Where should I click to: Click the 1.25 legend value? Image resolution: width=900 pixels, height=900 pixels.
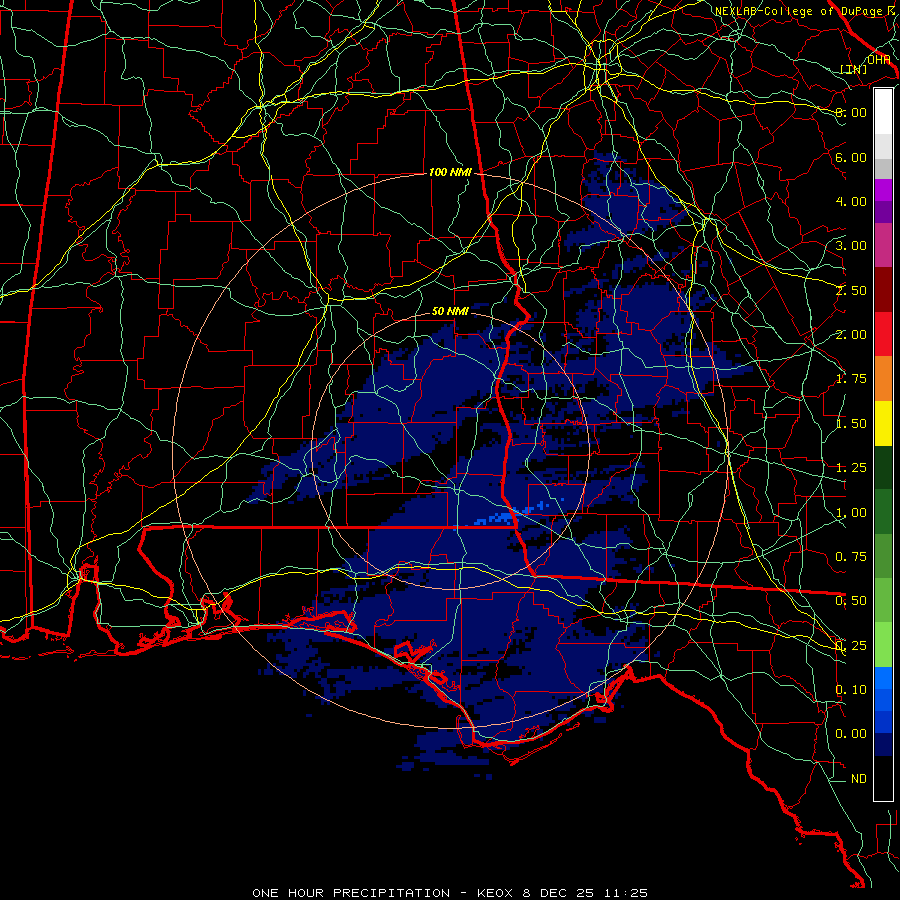851,468
